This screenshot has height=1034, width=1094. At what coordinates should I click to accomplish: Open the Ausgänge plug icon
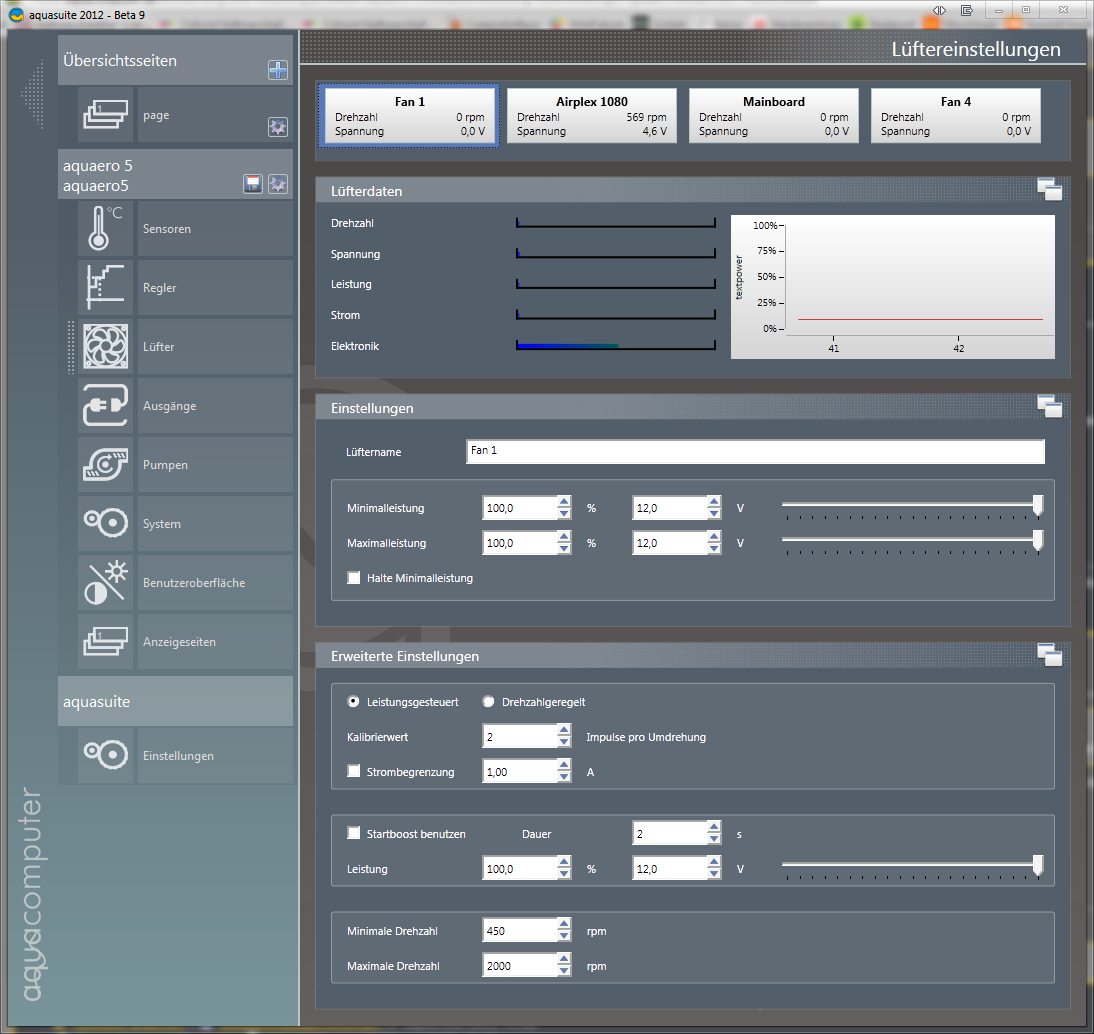[x=105, y=406]
